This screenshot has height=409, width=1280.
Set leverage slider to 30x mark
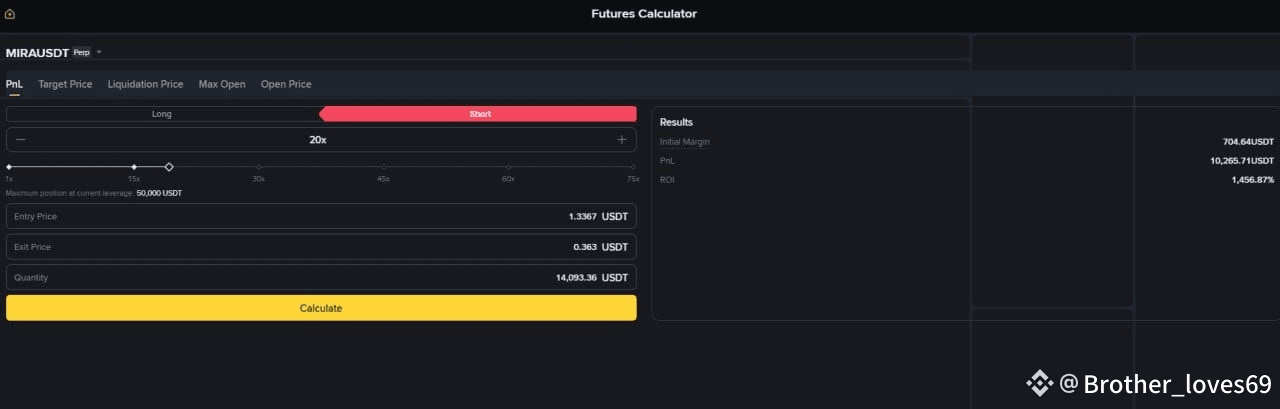tap(259, 167)
